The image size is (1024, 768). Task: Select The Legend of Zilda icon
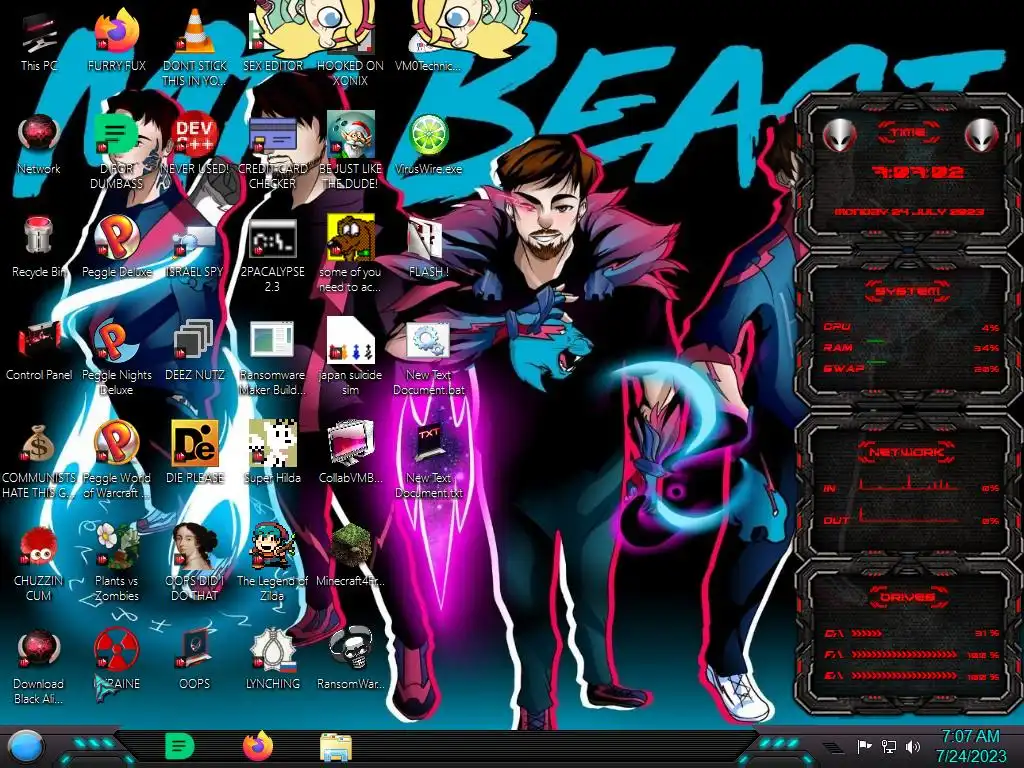[x=272, y=563]
